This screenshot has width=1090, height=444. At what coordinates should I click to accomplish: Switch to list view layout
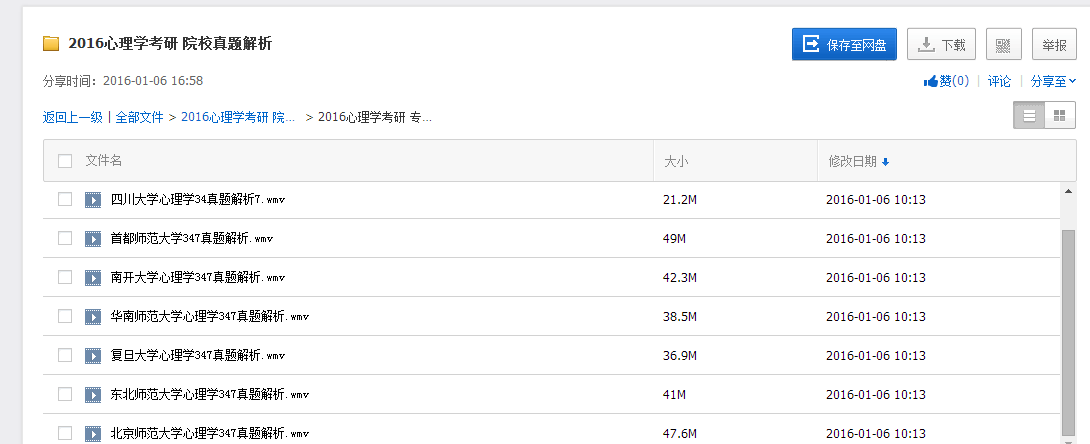(x=1029, y=116)
